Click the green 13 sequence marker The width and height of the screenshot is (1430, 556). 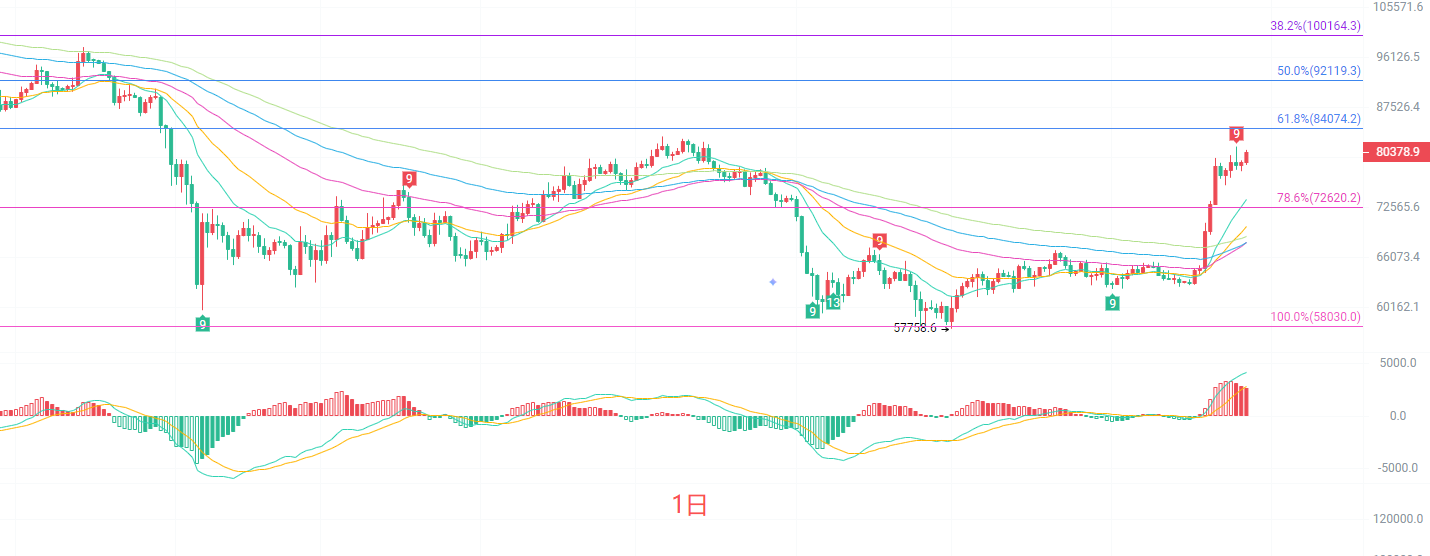pos(833,302)
